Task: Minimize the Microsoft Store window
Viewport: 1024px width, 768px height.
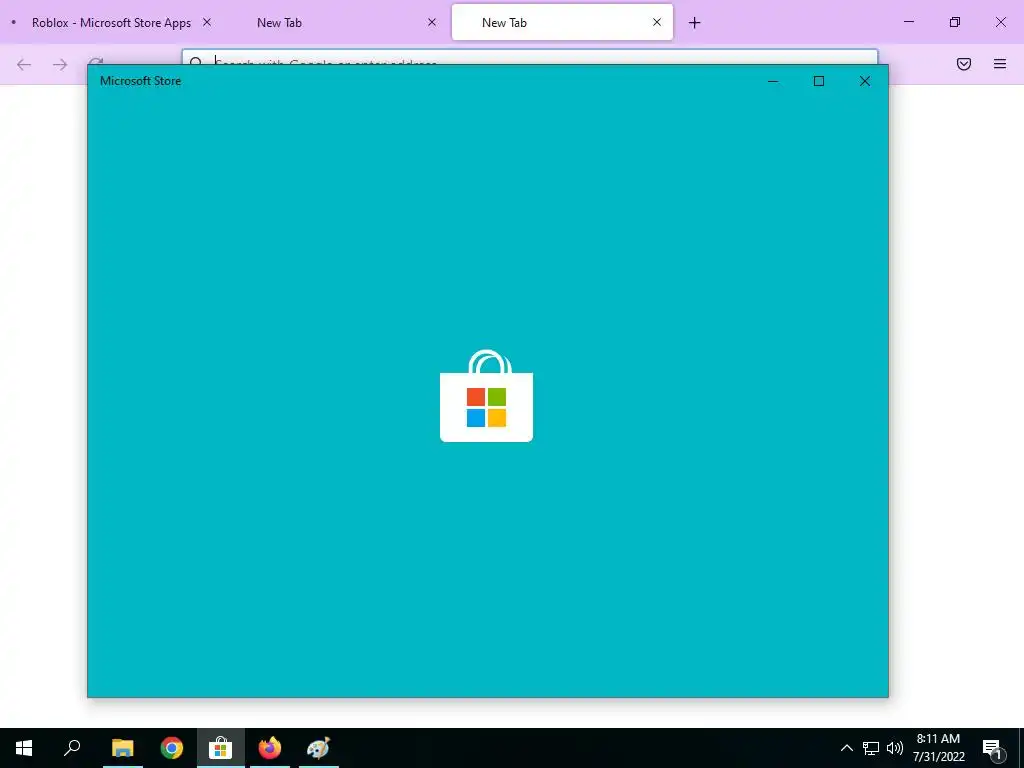Action: [x=773, y=81]
